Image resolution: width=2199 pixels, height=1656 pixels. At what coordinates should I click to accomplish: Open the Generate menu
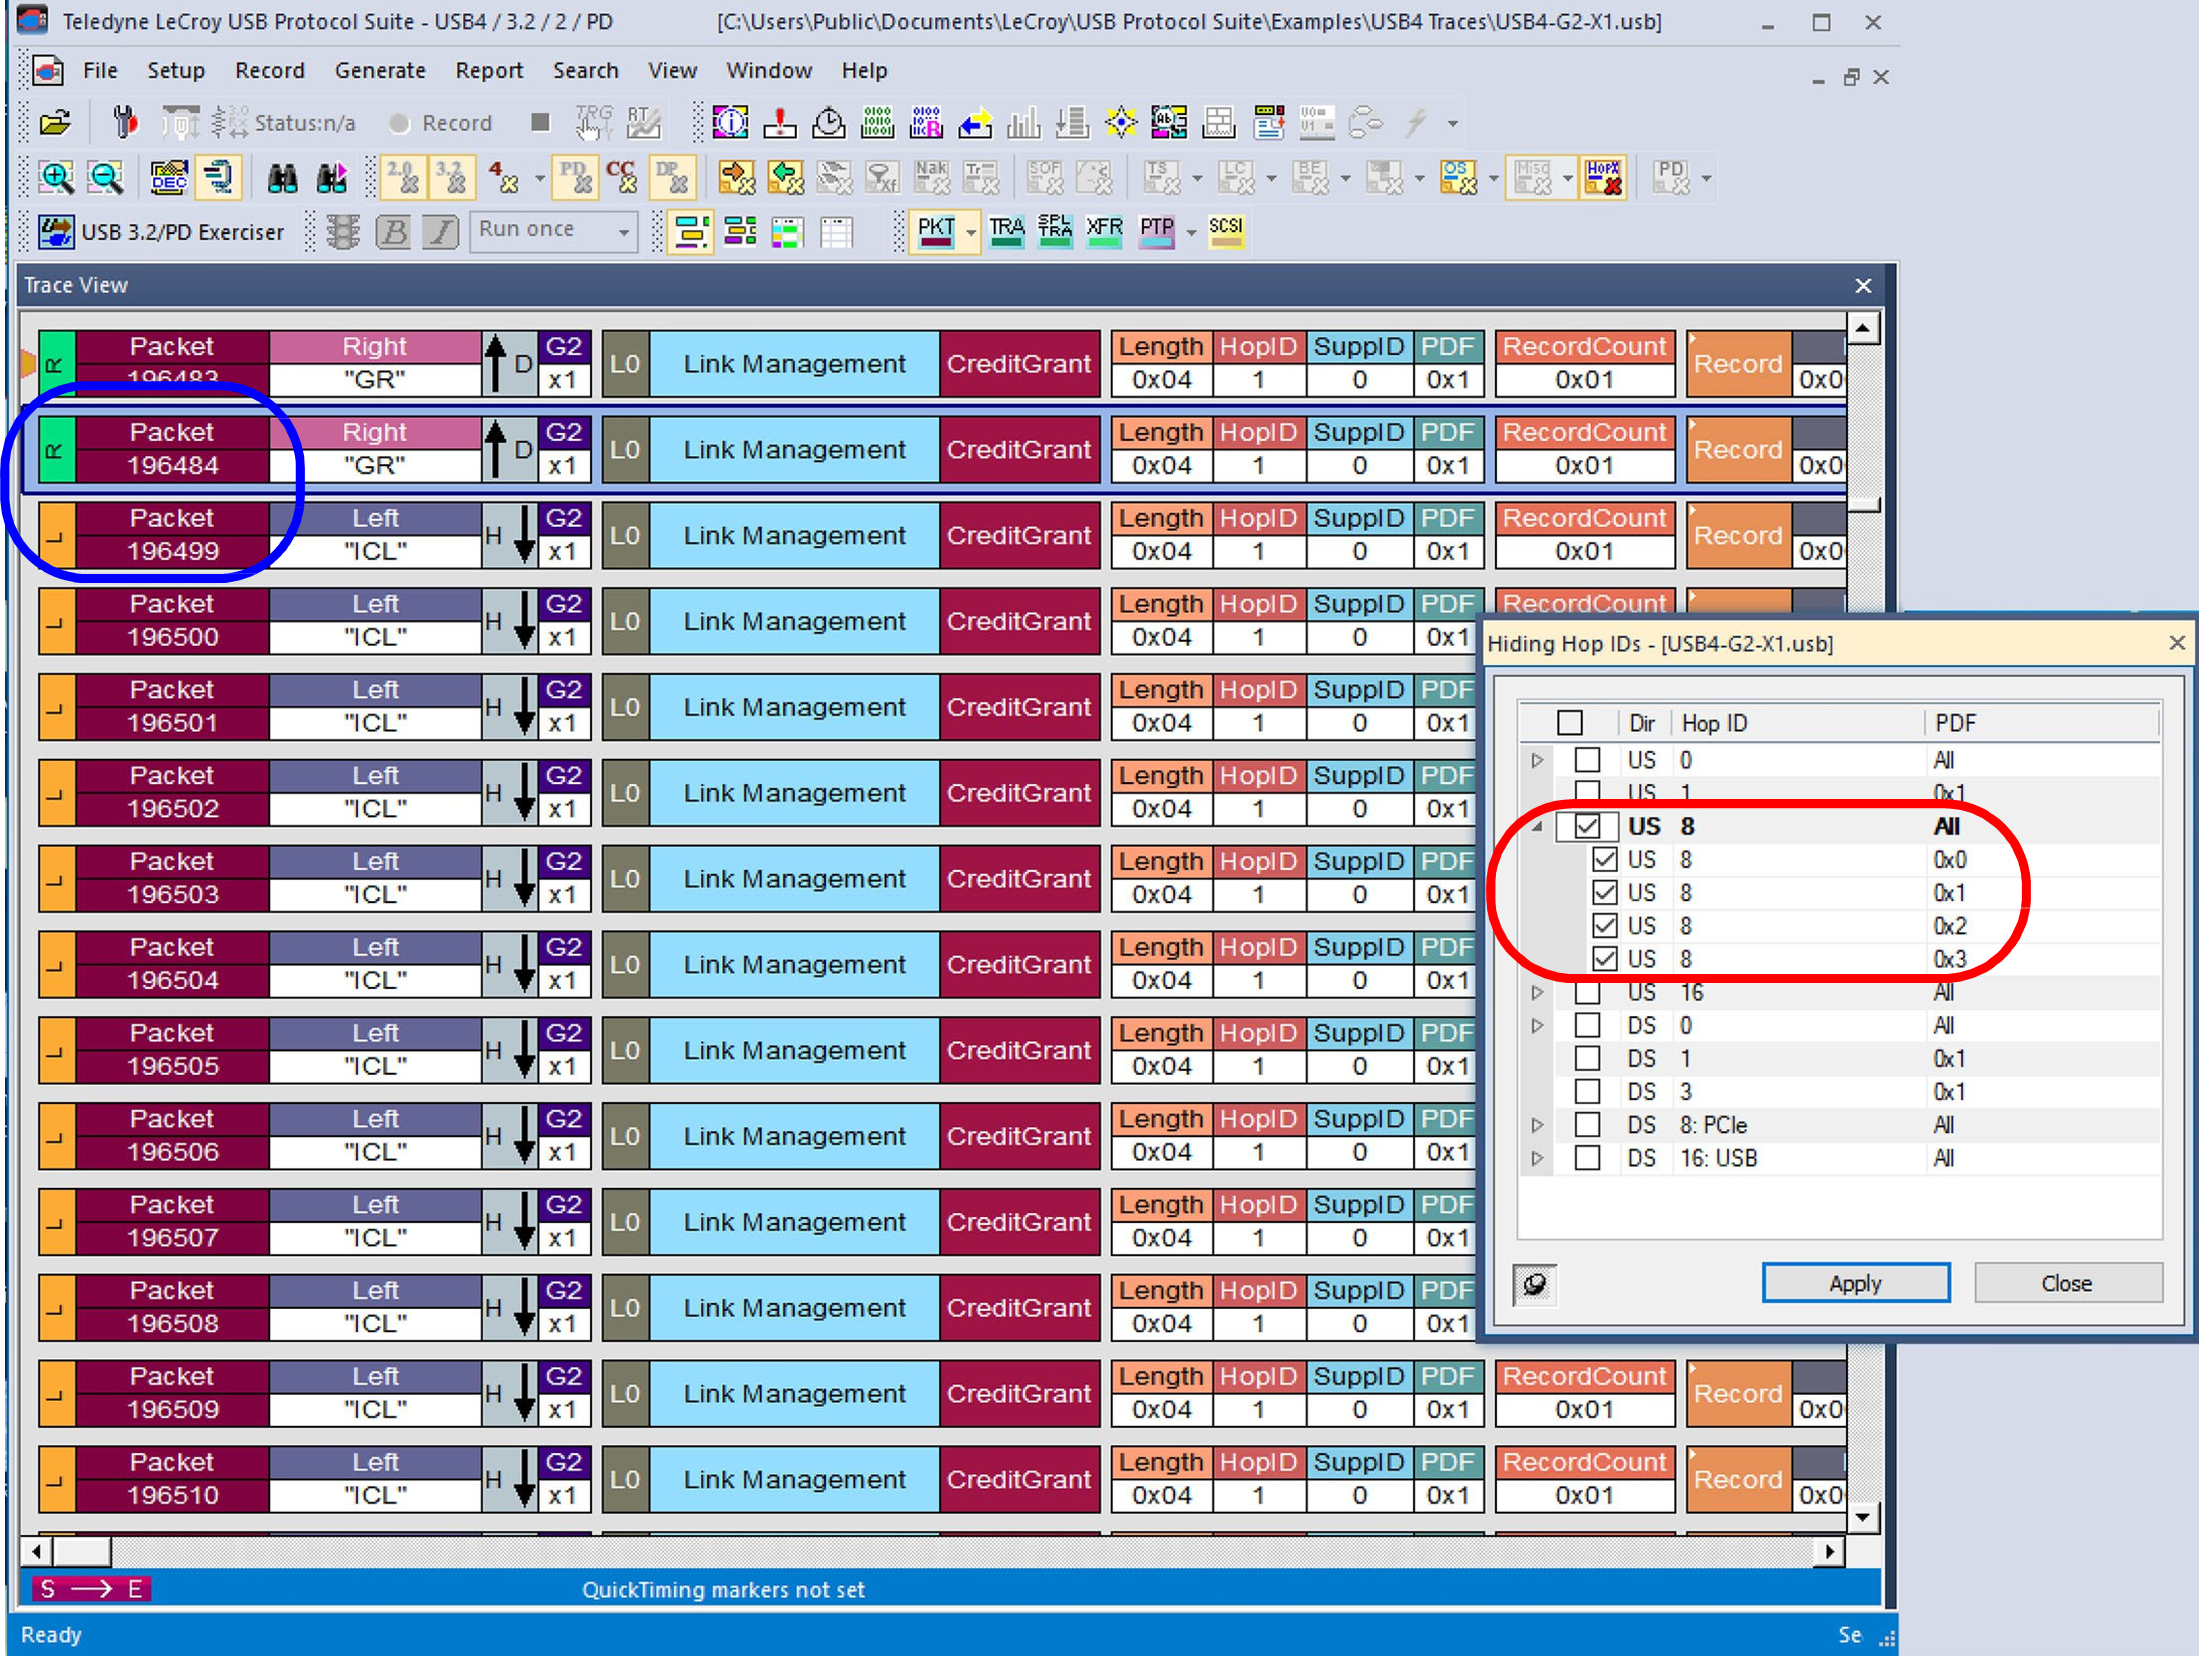(380, 70)
